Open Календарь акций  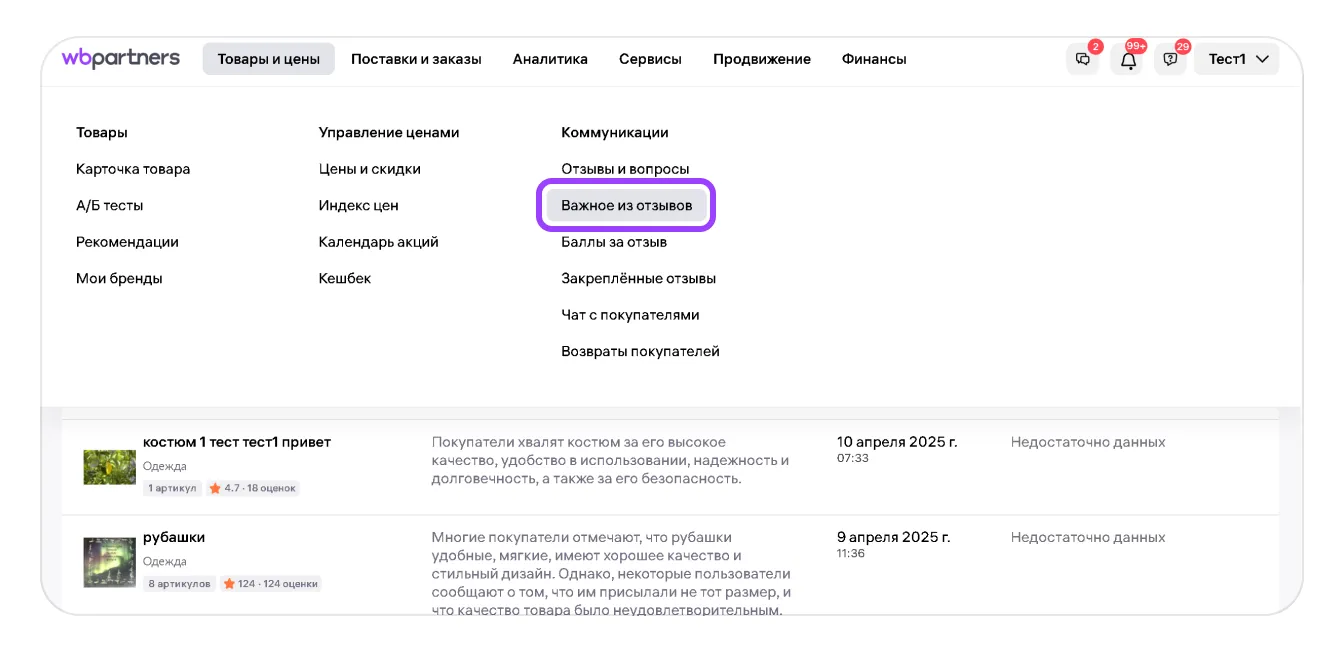[378, 242]
